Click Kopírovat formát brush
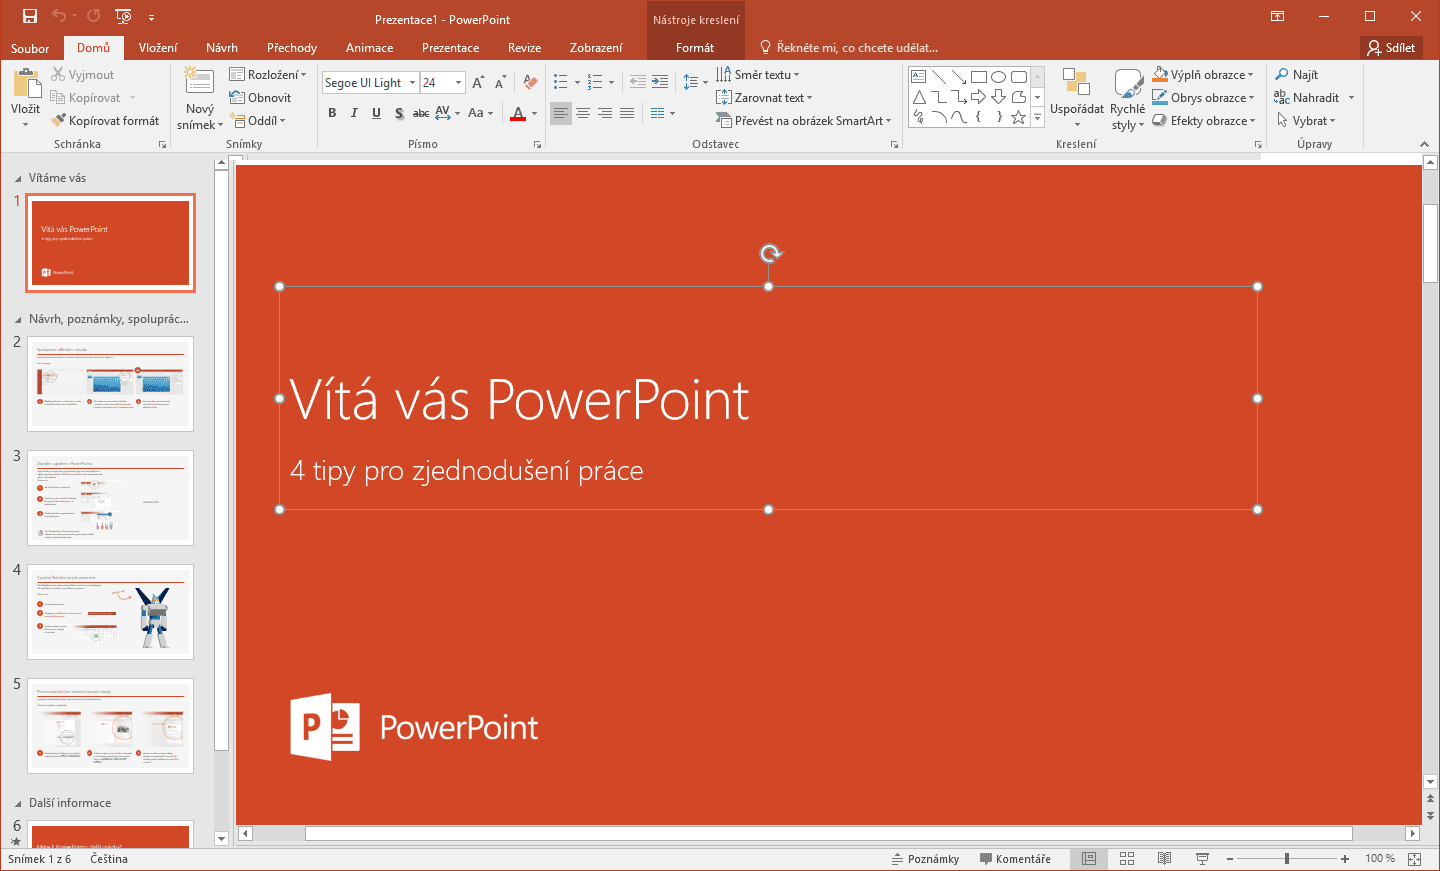This screenshot has width=1440, height=871. click(x=59, y=120)
